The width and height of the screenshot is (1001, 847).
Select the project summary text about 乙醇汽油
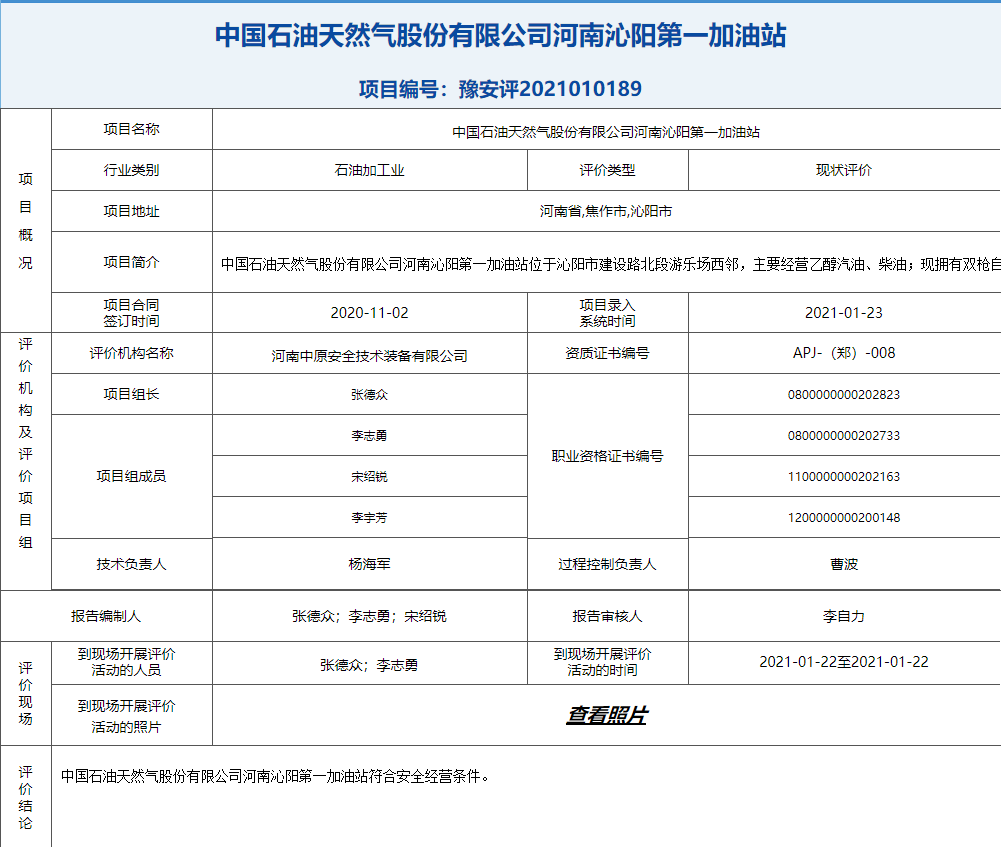610,264
